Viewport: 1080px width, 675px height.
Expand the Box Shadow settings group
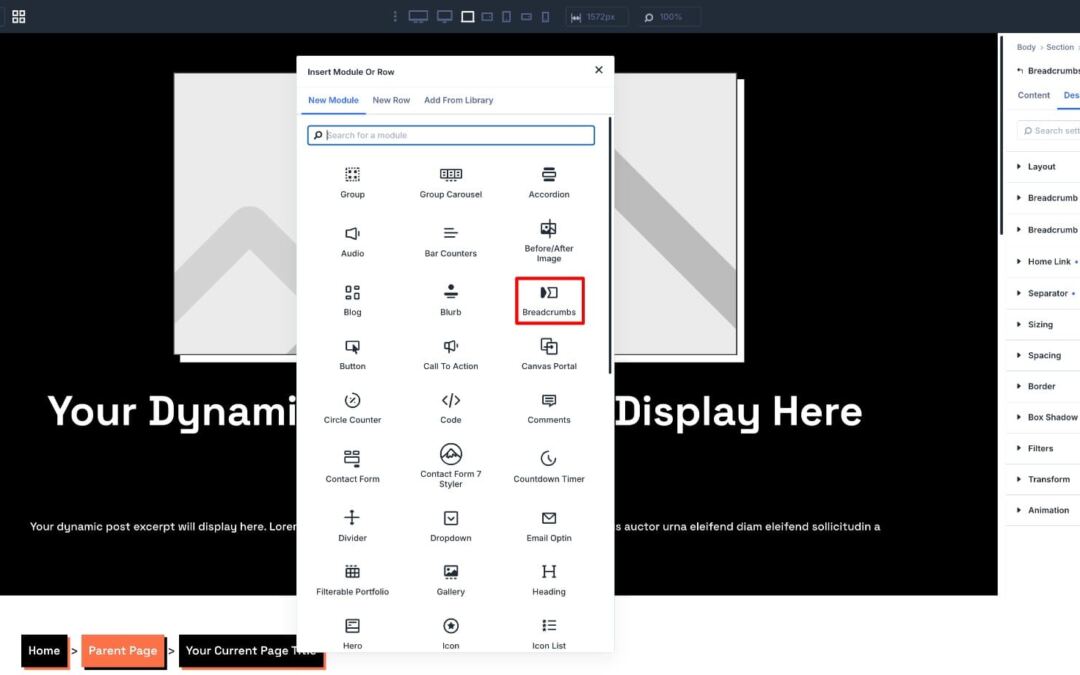(1052, 417)
